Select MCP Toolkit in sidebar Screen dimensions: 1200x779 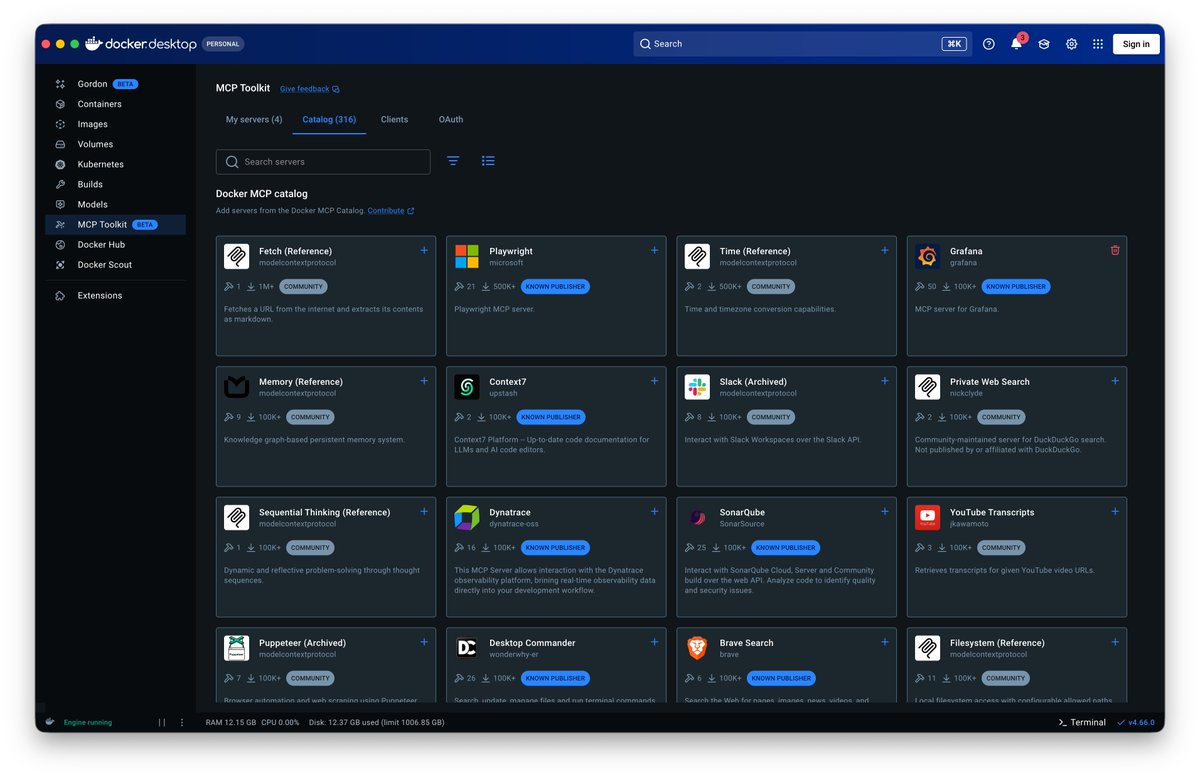click(x=115, y=225)
